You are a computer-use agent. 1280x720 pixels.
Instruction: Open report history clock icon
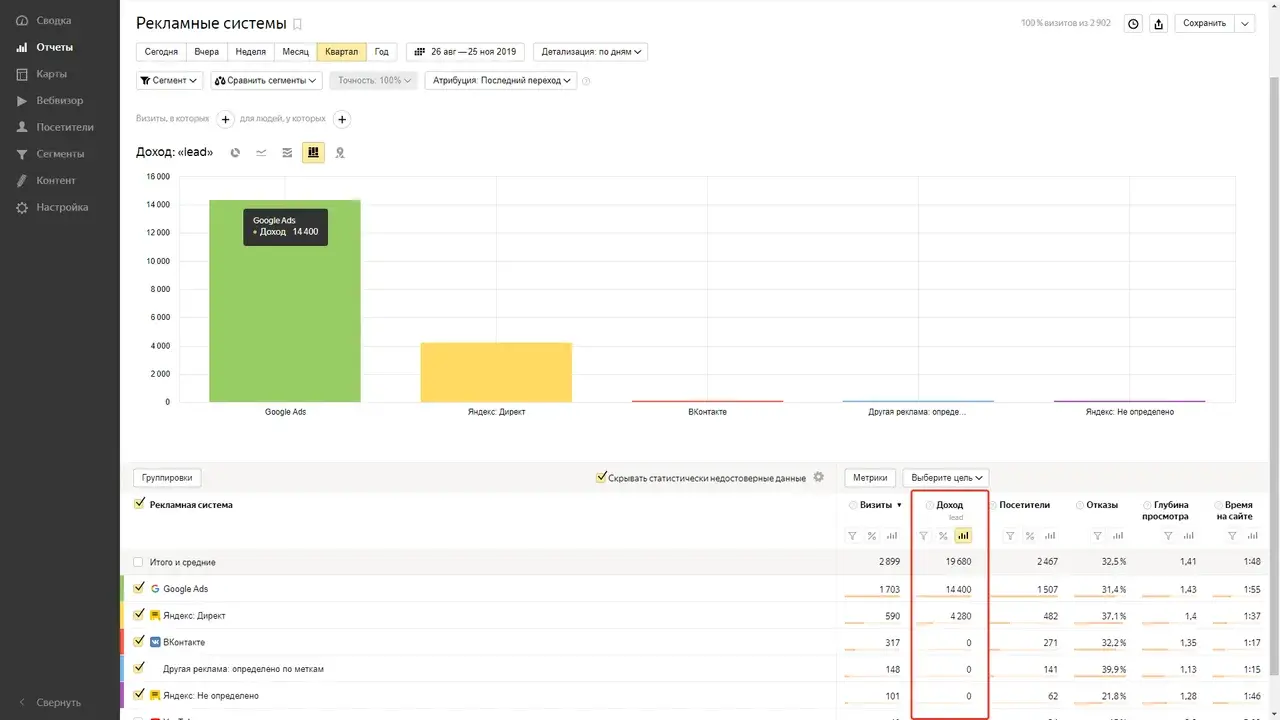coord(1133,24)
